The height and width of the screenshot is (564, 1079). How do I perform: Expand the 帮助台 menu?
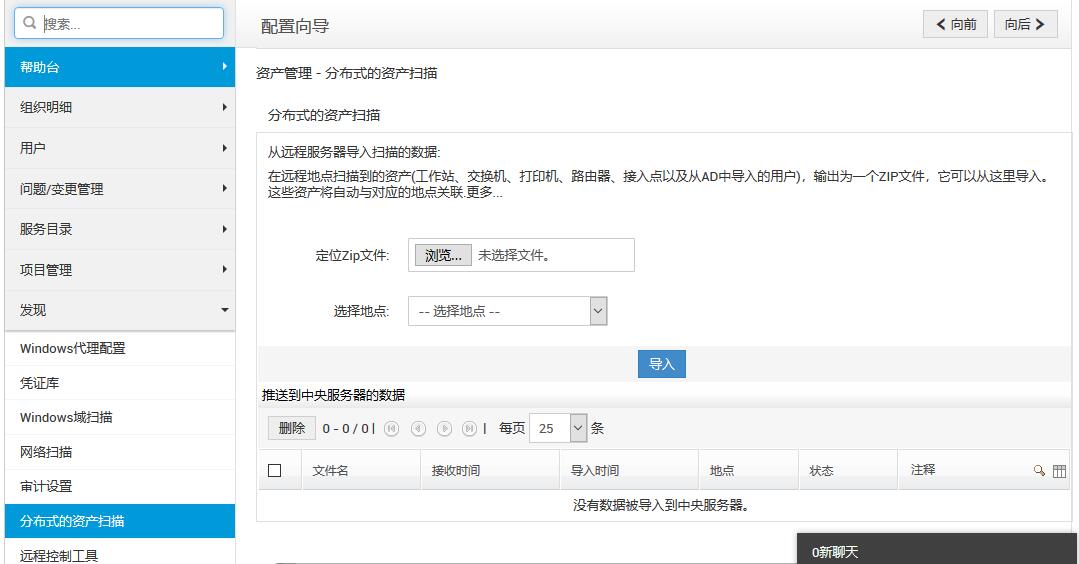tap(120, 67)
